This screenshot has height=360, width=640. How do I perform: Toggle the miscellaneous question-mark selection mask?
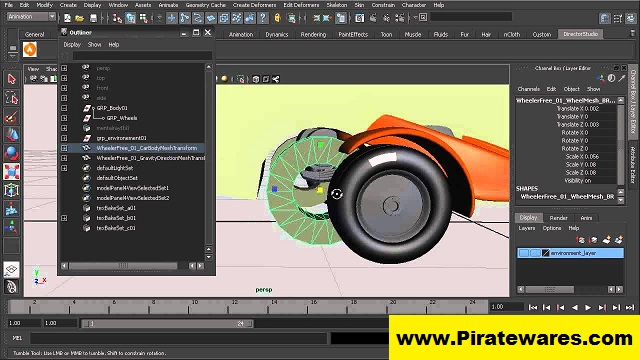point(263,18)
